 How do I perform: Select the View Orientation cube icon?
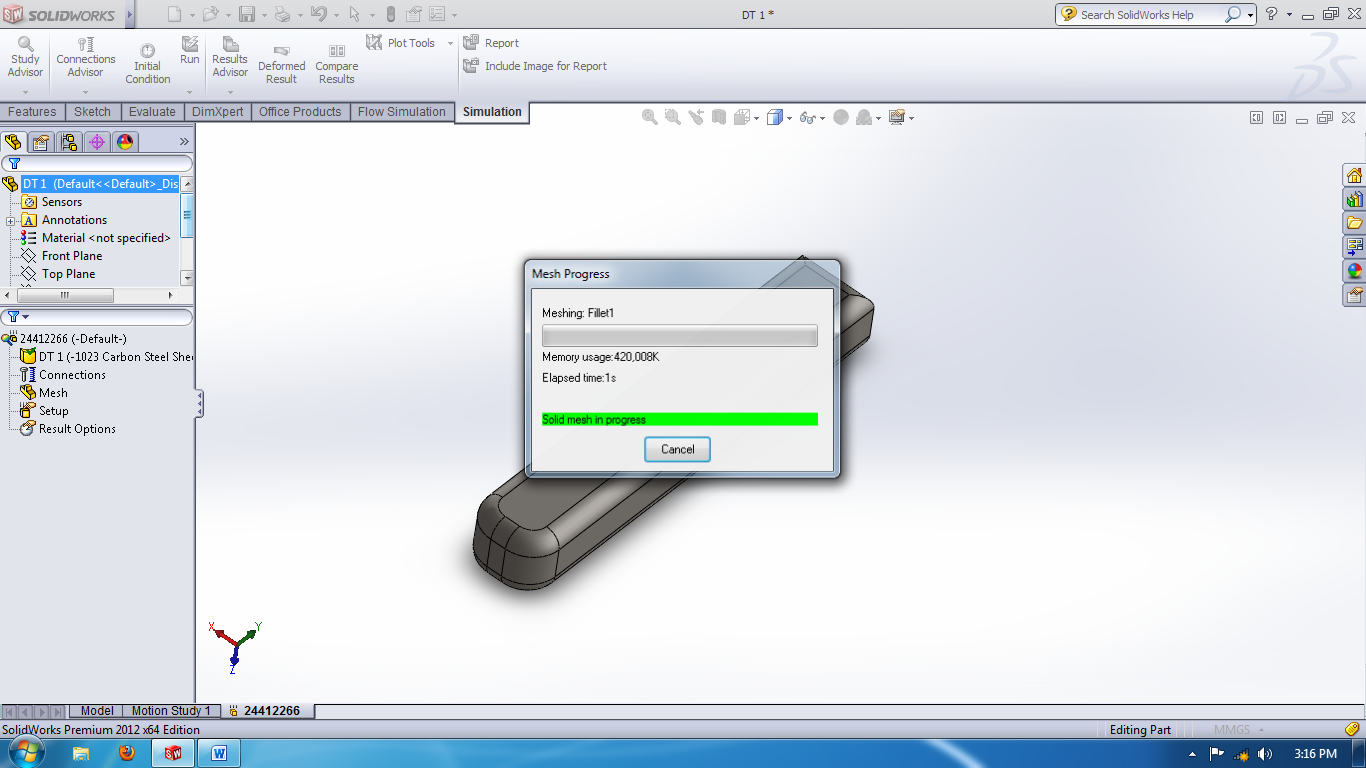tap(742, 117)
